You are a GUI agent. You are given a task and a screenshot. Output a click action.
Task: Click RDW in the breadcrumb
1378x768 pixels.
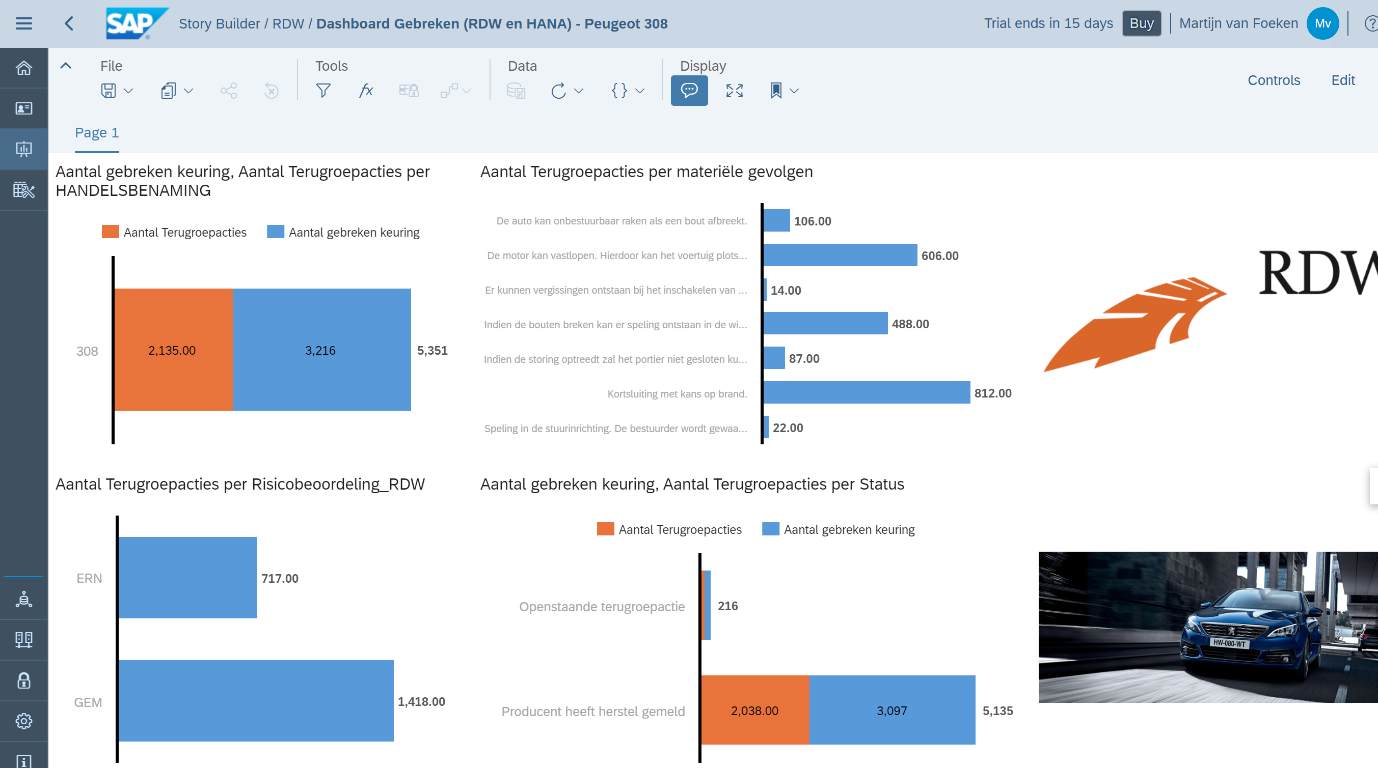[x=289, y=23]
